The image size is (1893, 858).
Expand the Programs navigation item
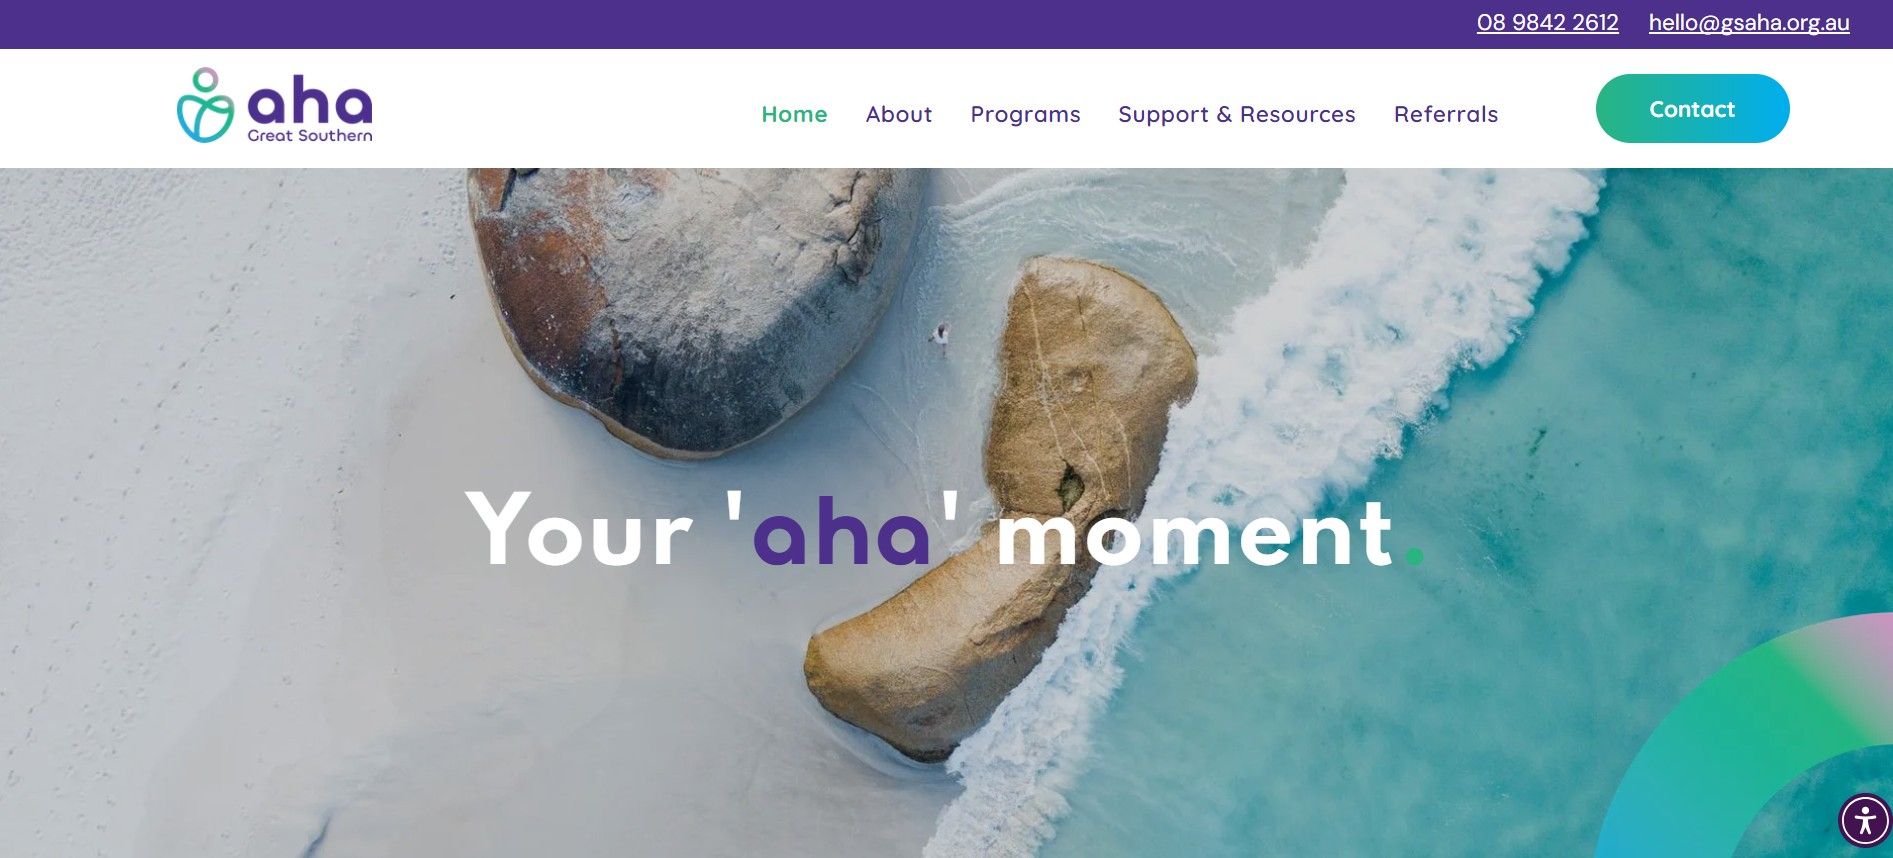tap(1025, 114)
